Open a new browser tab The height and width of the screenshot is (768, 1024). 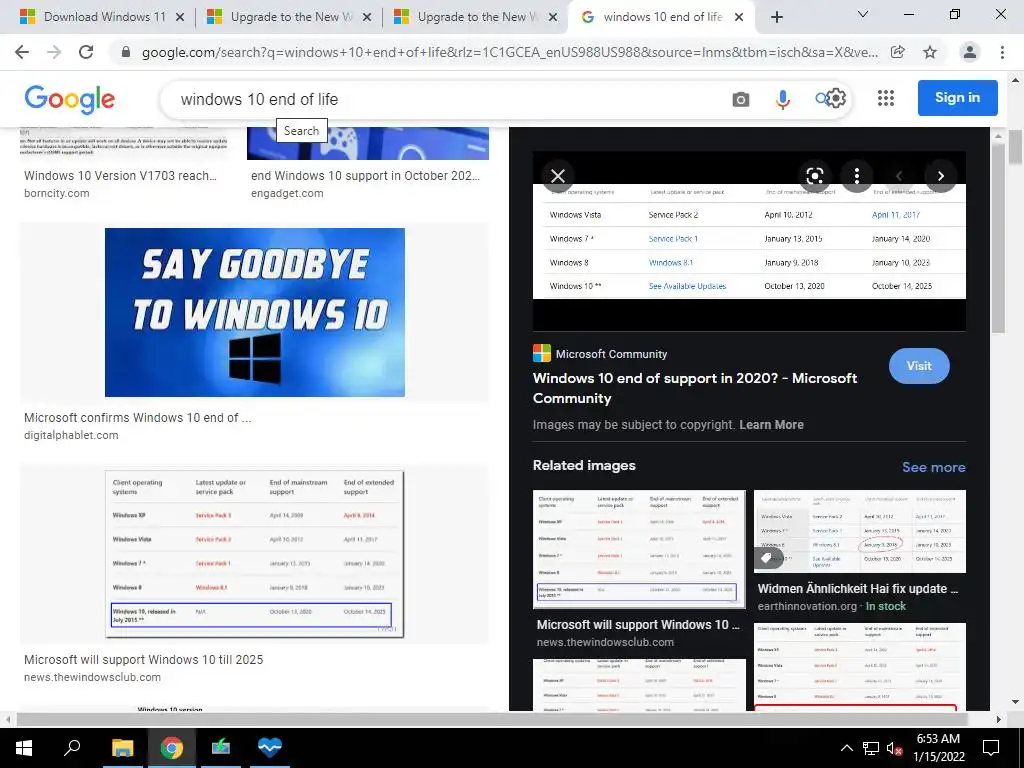[776, 17]
